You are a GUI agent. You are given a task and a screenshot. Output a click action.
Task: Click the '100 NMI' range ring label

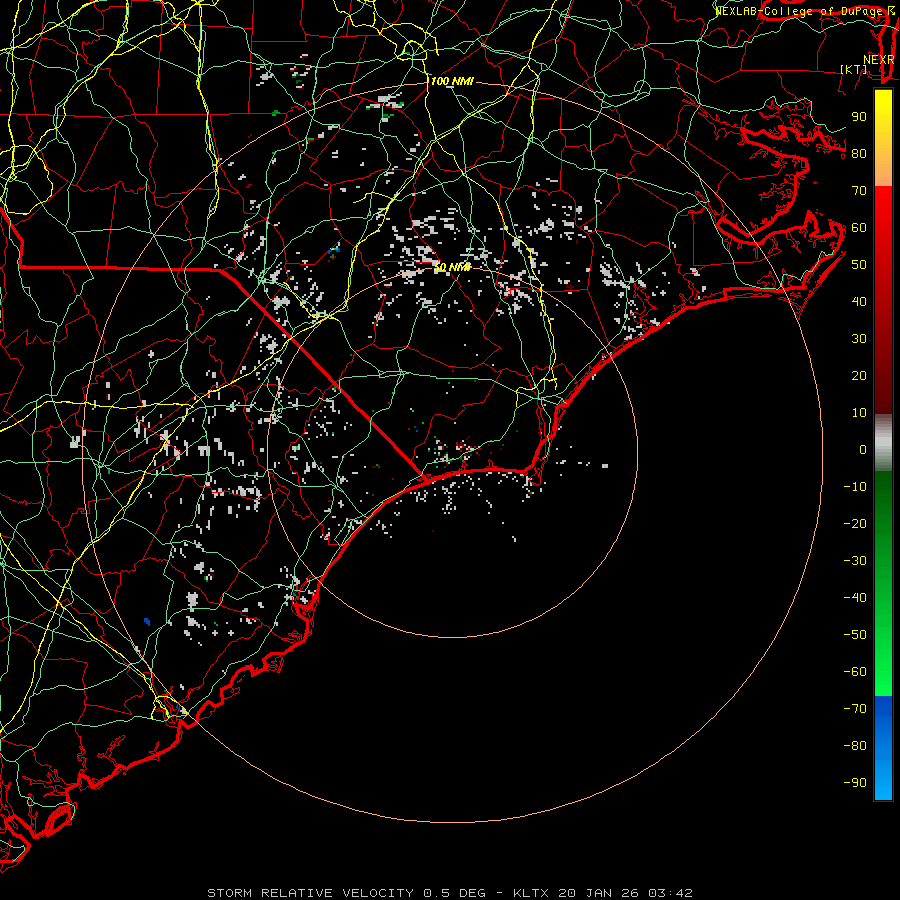pyautogui.click(x=452, y=82)
